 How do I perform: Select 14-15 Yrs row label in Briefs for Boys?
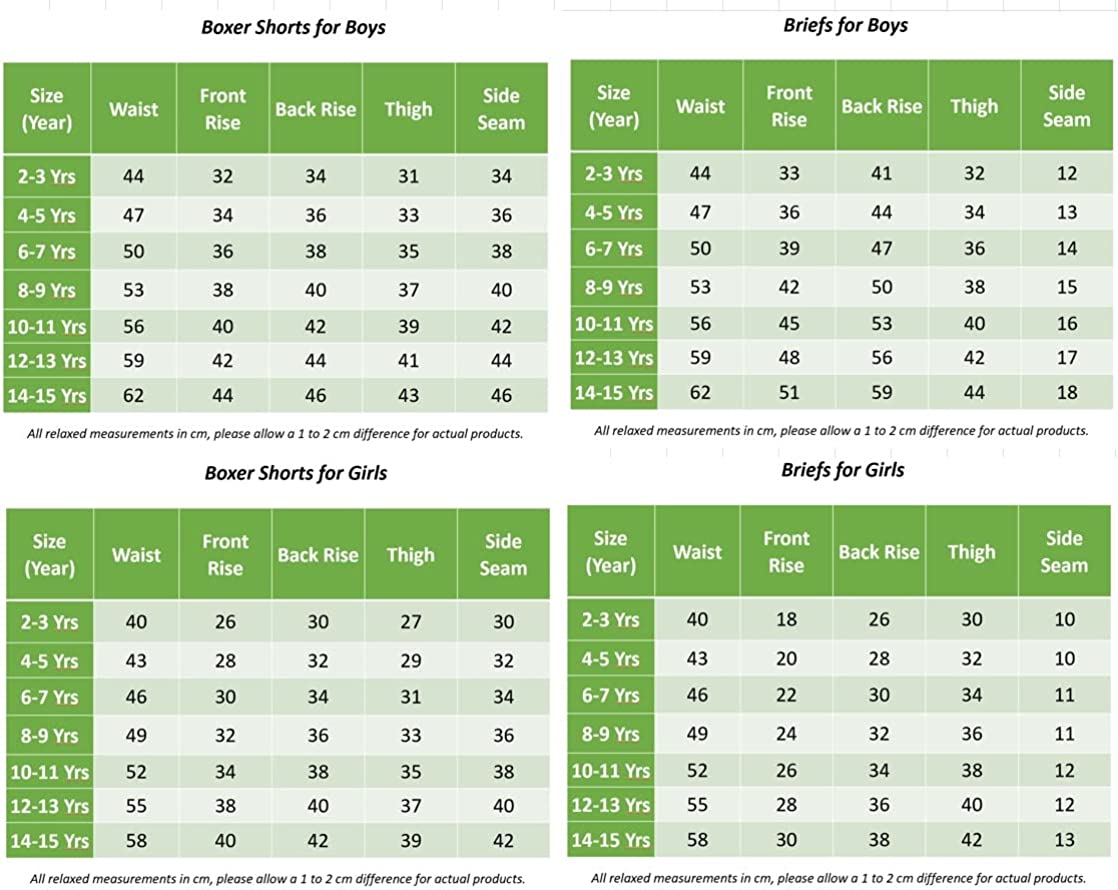pos(612,393)
